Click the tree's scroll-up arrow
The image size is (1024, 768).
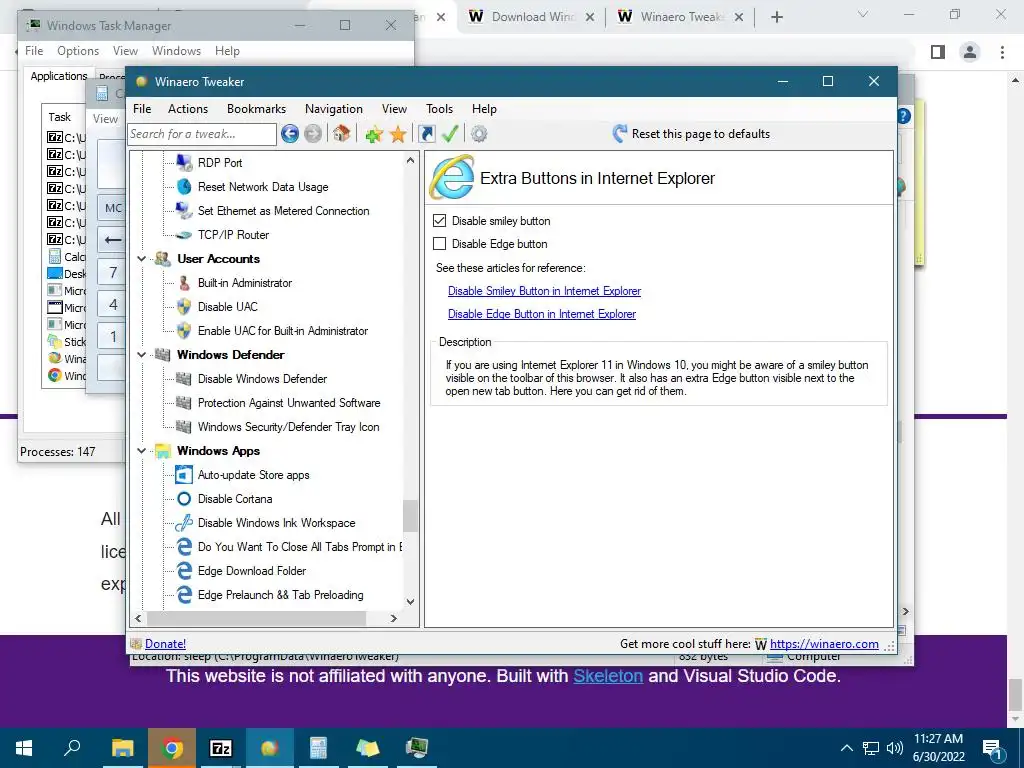[x=410, y=161]
